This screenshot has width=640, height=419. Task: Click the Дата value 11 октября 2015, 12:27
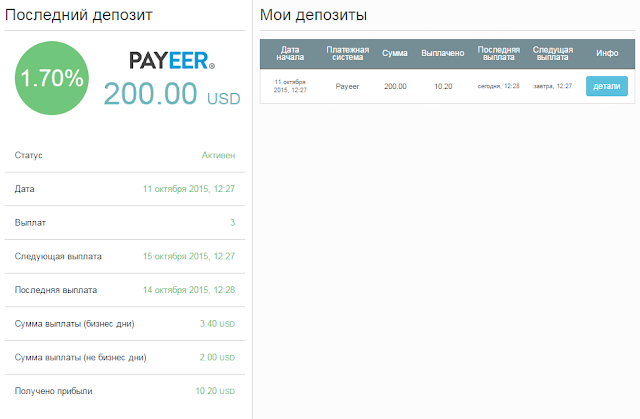[x=189, y=189]
